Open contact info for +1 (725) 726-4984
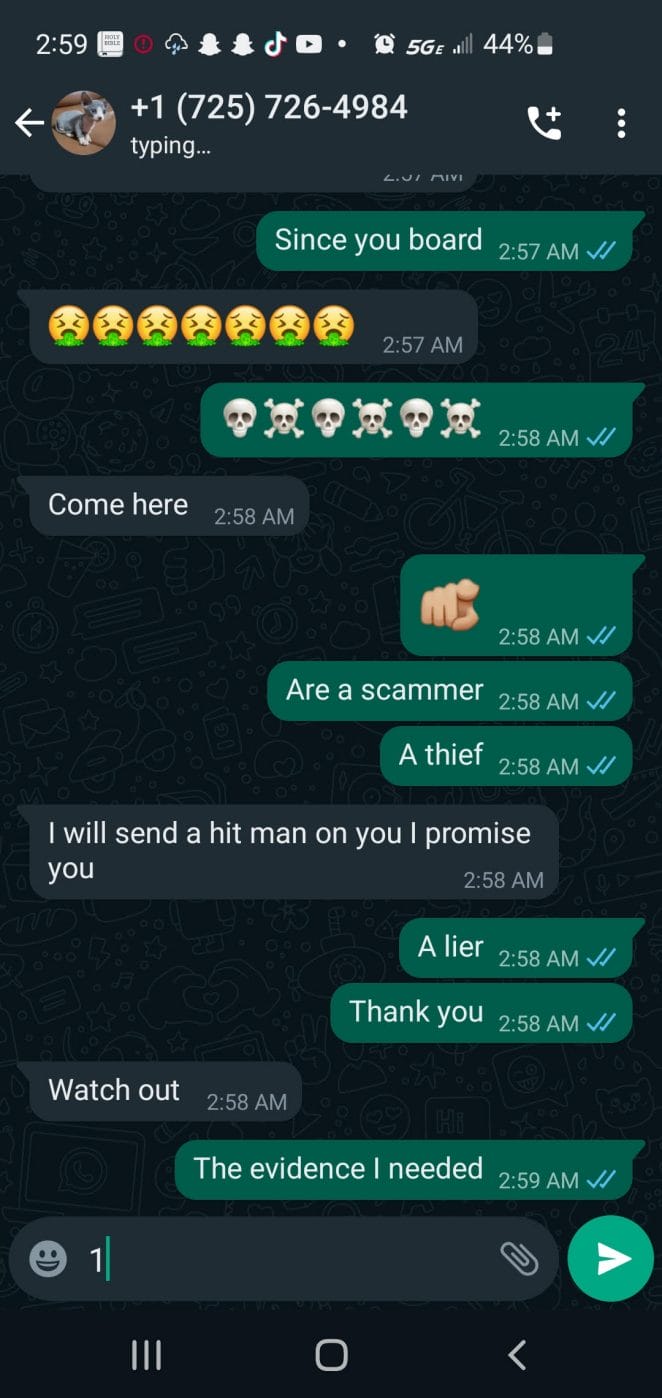The height and width of the screenshot is (1398, 662). click(268, 107)
